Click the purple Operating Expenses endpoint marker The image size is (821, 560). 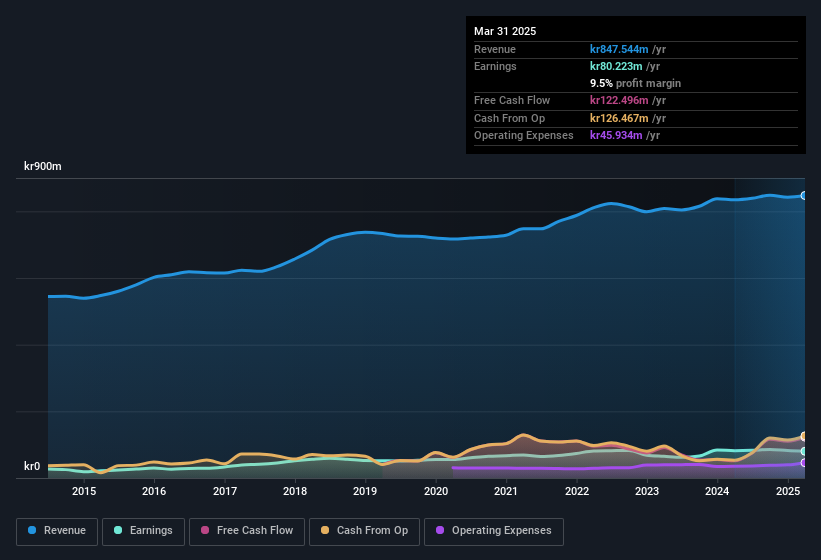pyautogui.click(x=803, y=462)
